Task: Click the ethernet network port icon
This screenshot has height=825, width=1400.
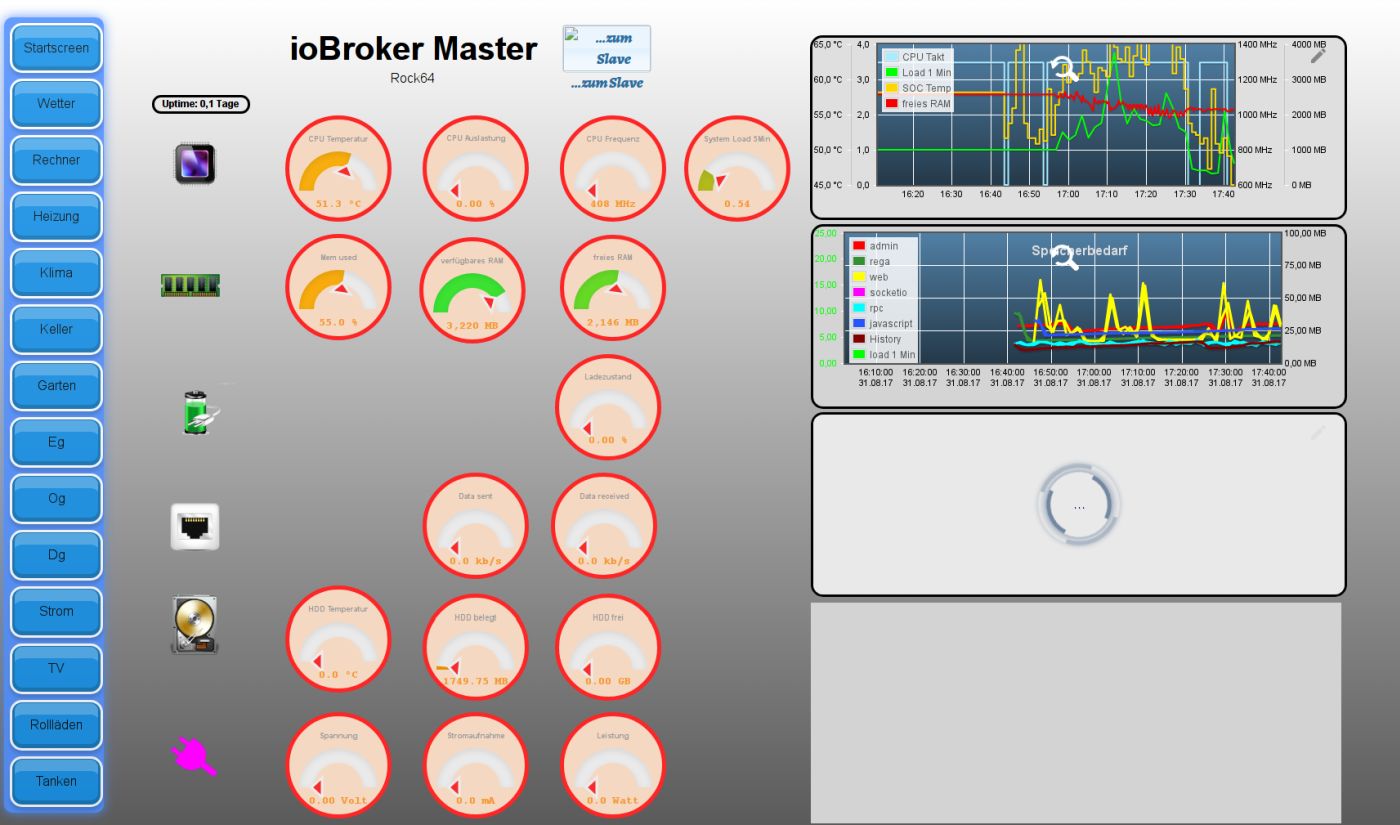Action: point(194,526)
